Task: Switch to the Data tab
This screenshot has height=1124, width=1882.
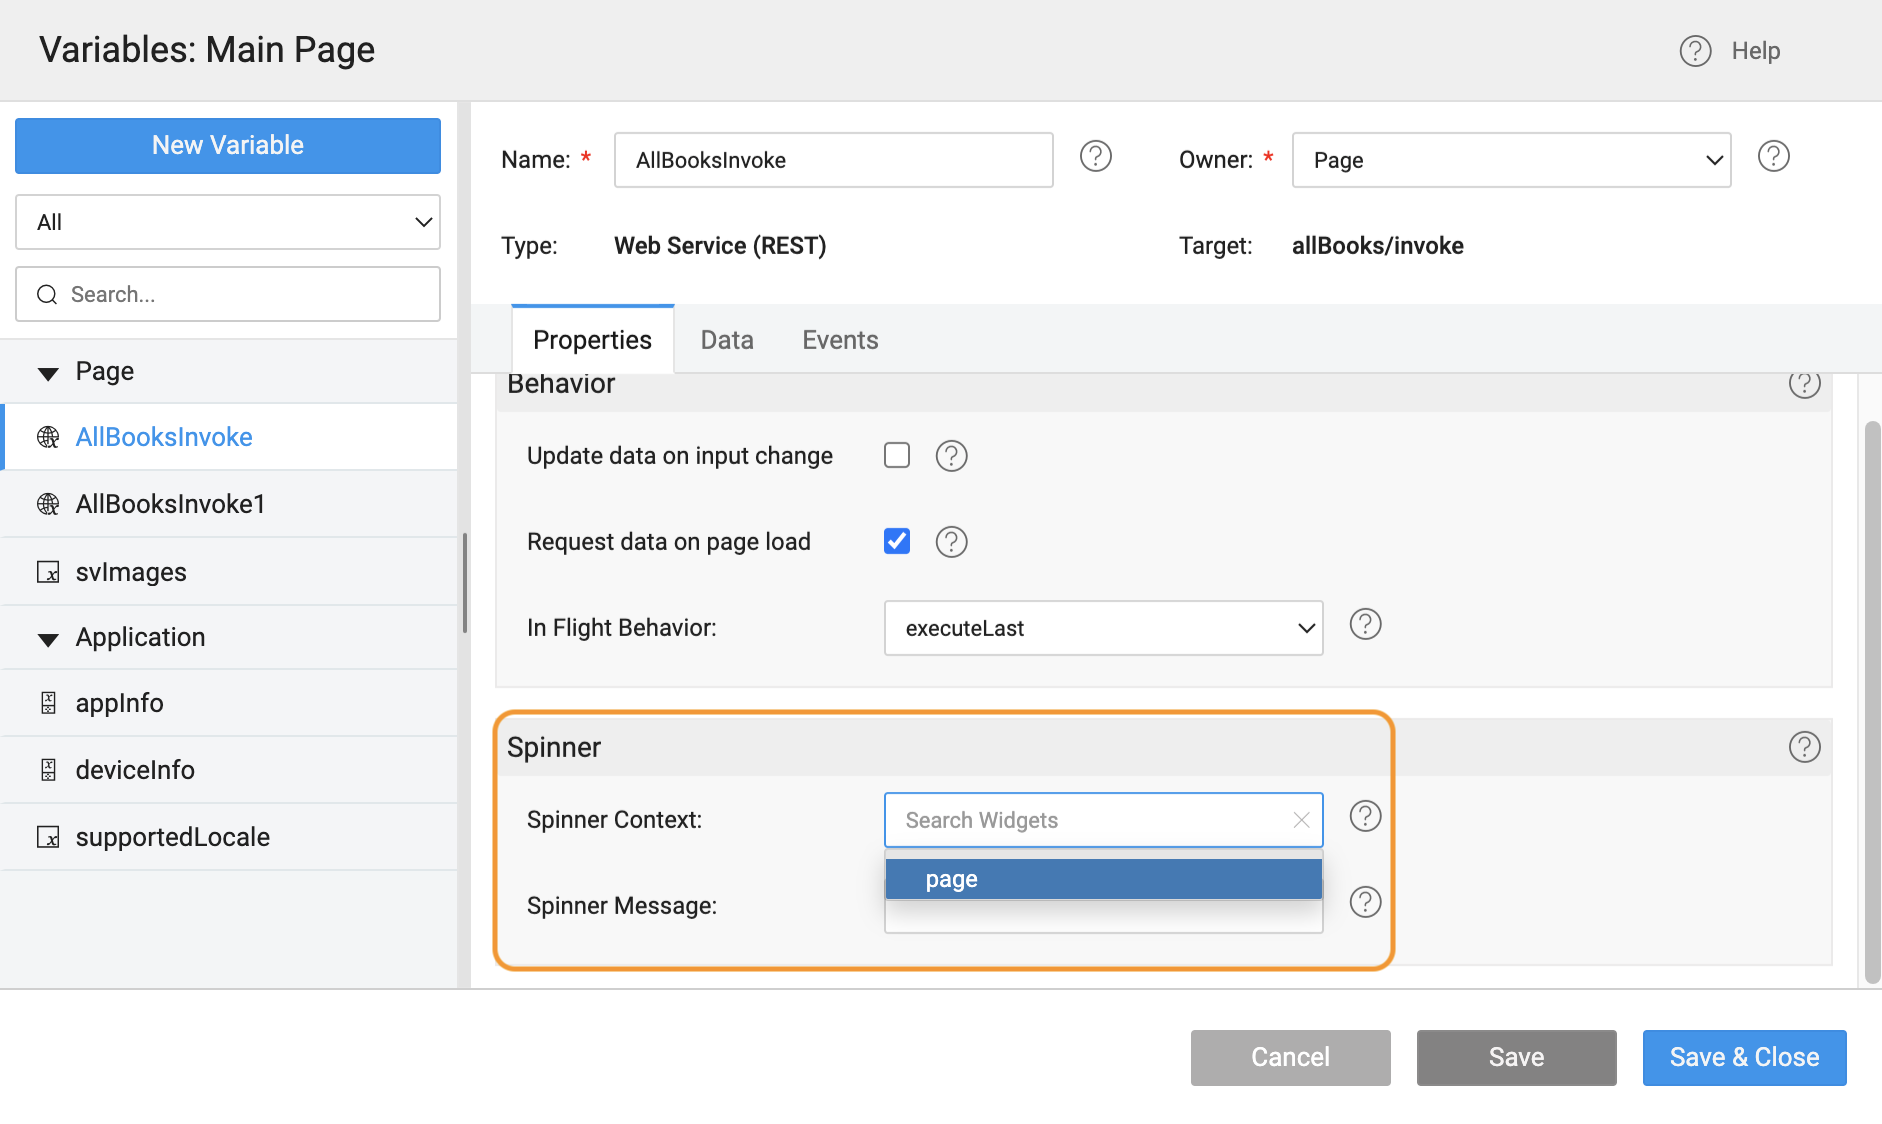Action: (x=727, y=339)
